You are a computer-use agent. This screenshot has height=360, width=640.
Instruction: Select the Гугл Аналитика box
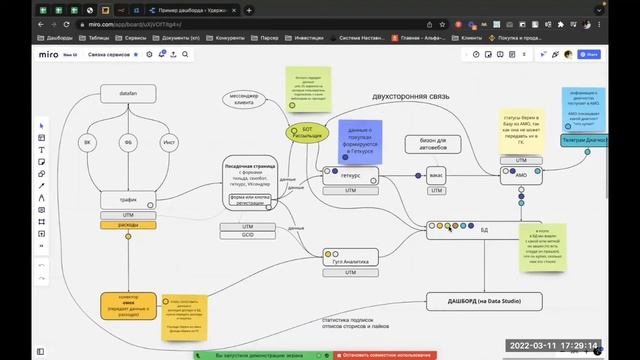(350, 258)
